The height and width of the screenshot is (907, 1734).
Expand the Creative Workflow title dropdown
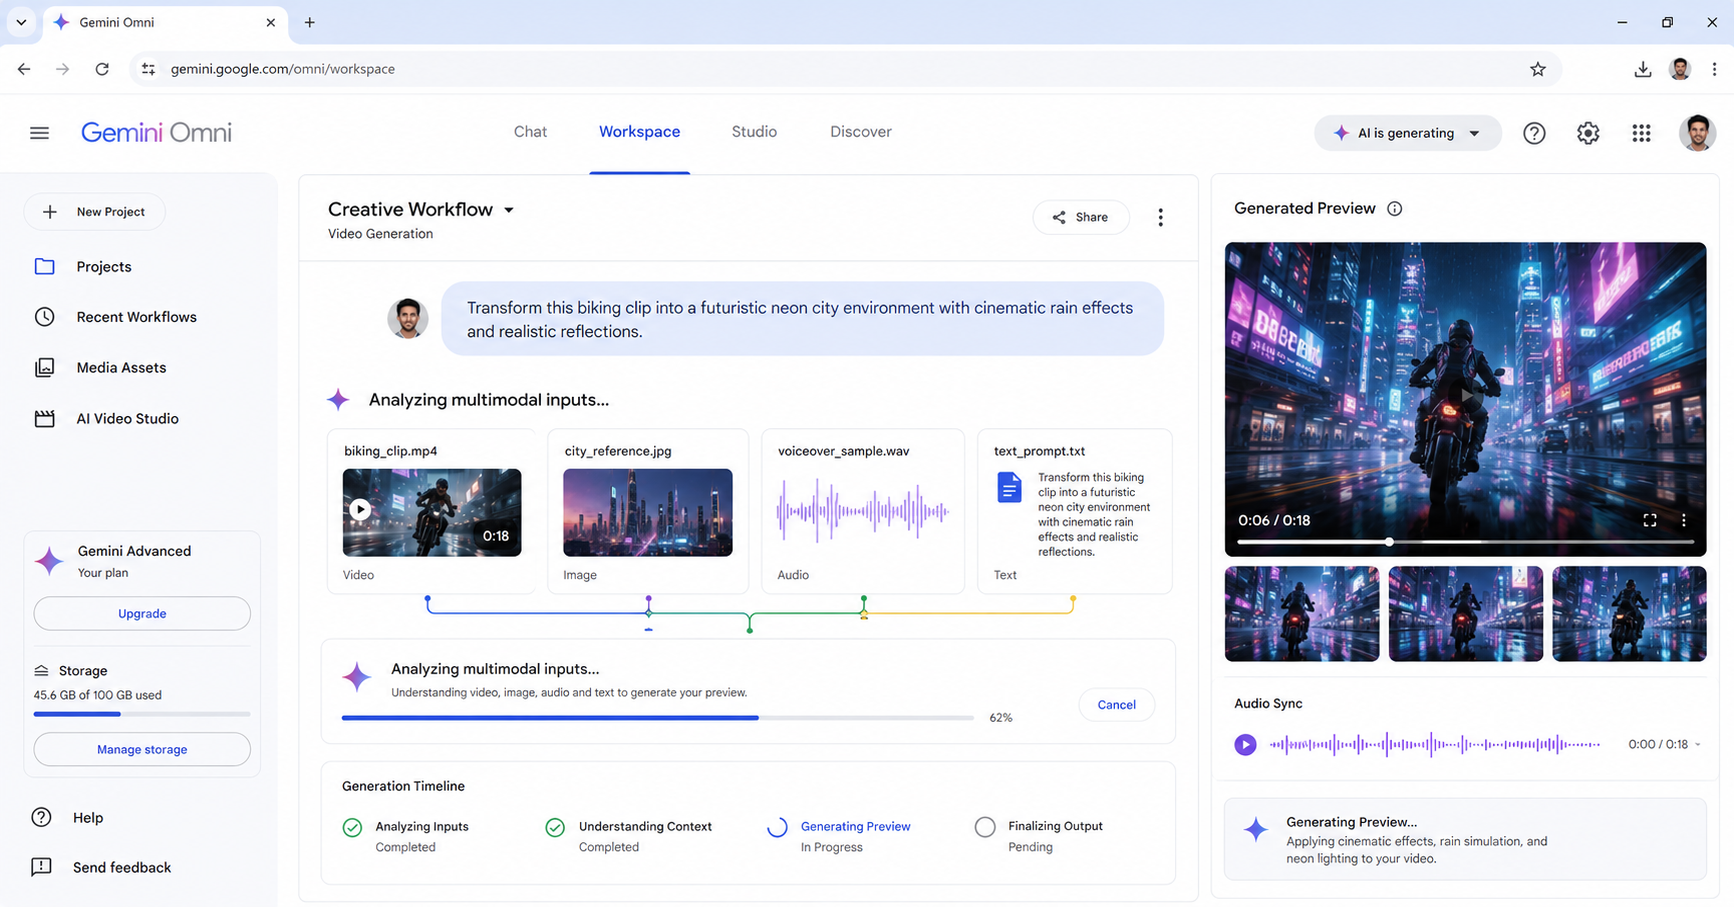[x=509, y=210]
